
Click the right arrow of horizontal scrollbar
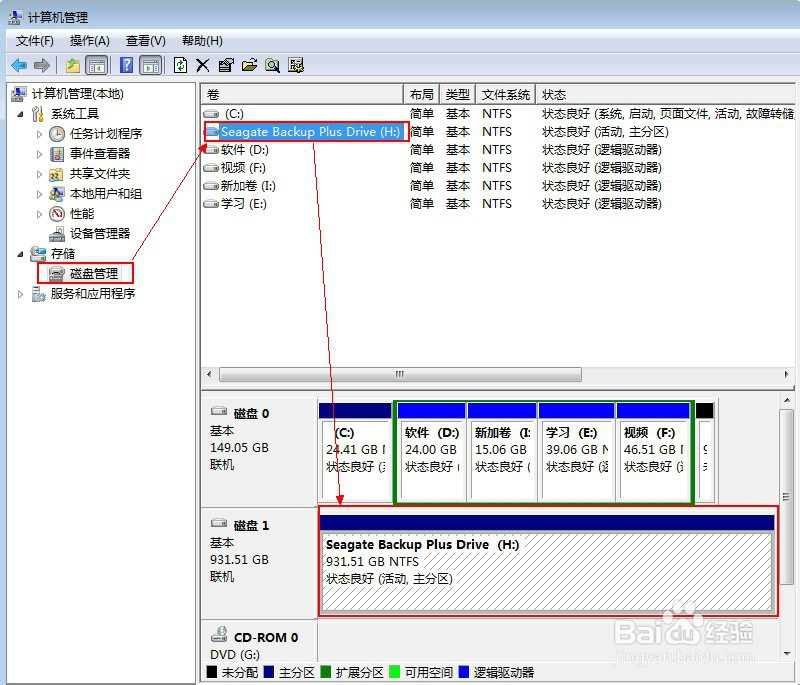pyautogui.click(x=787, y=374)
